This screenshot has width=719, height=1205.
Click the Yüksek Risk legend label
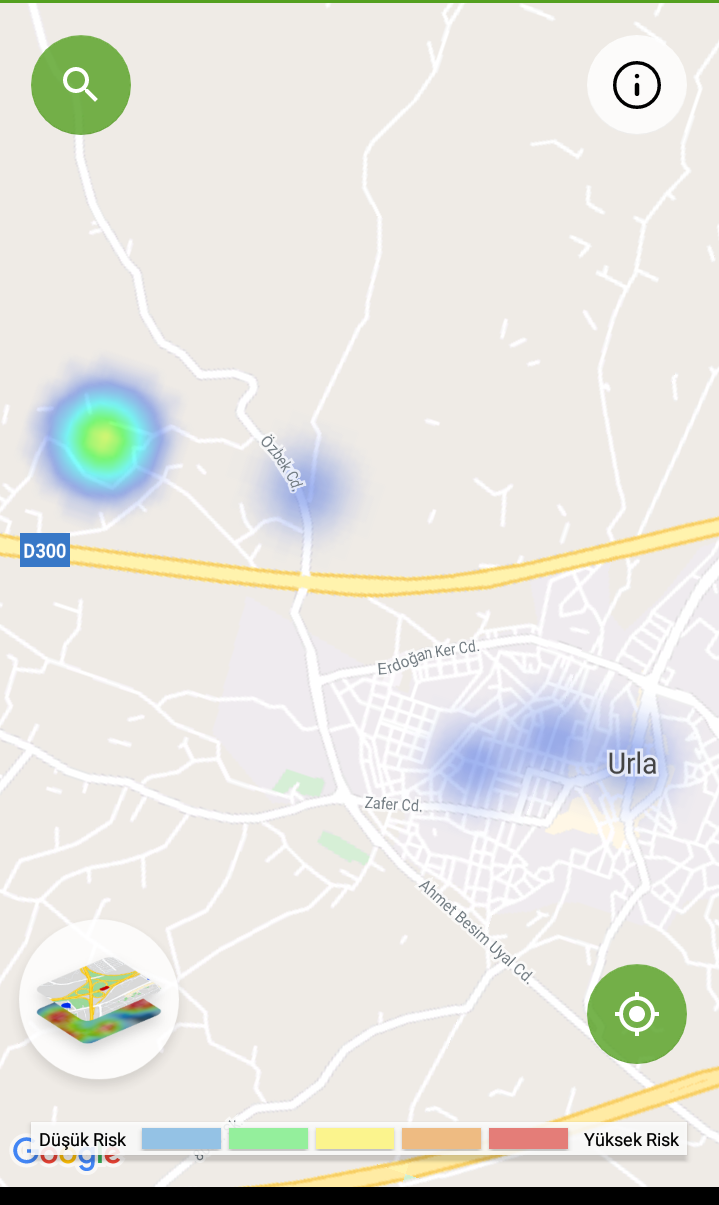tap(631, 1140)
